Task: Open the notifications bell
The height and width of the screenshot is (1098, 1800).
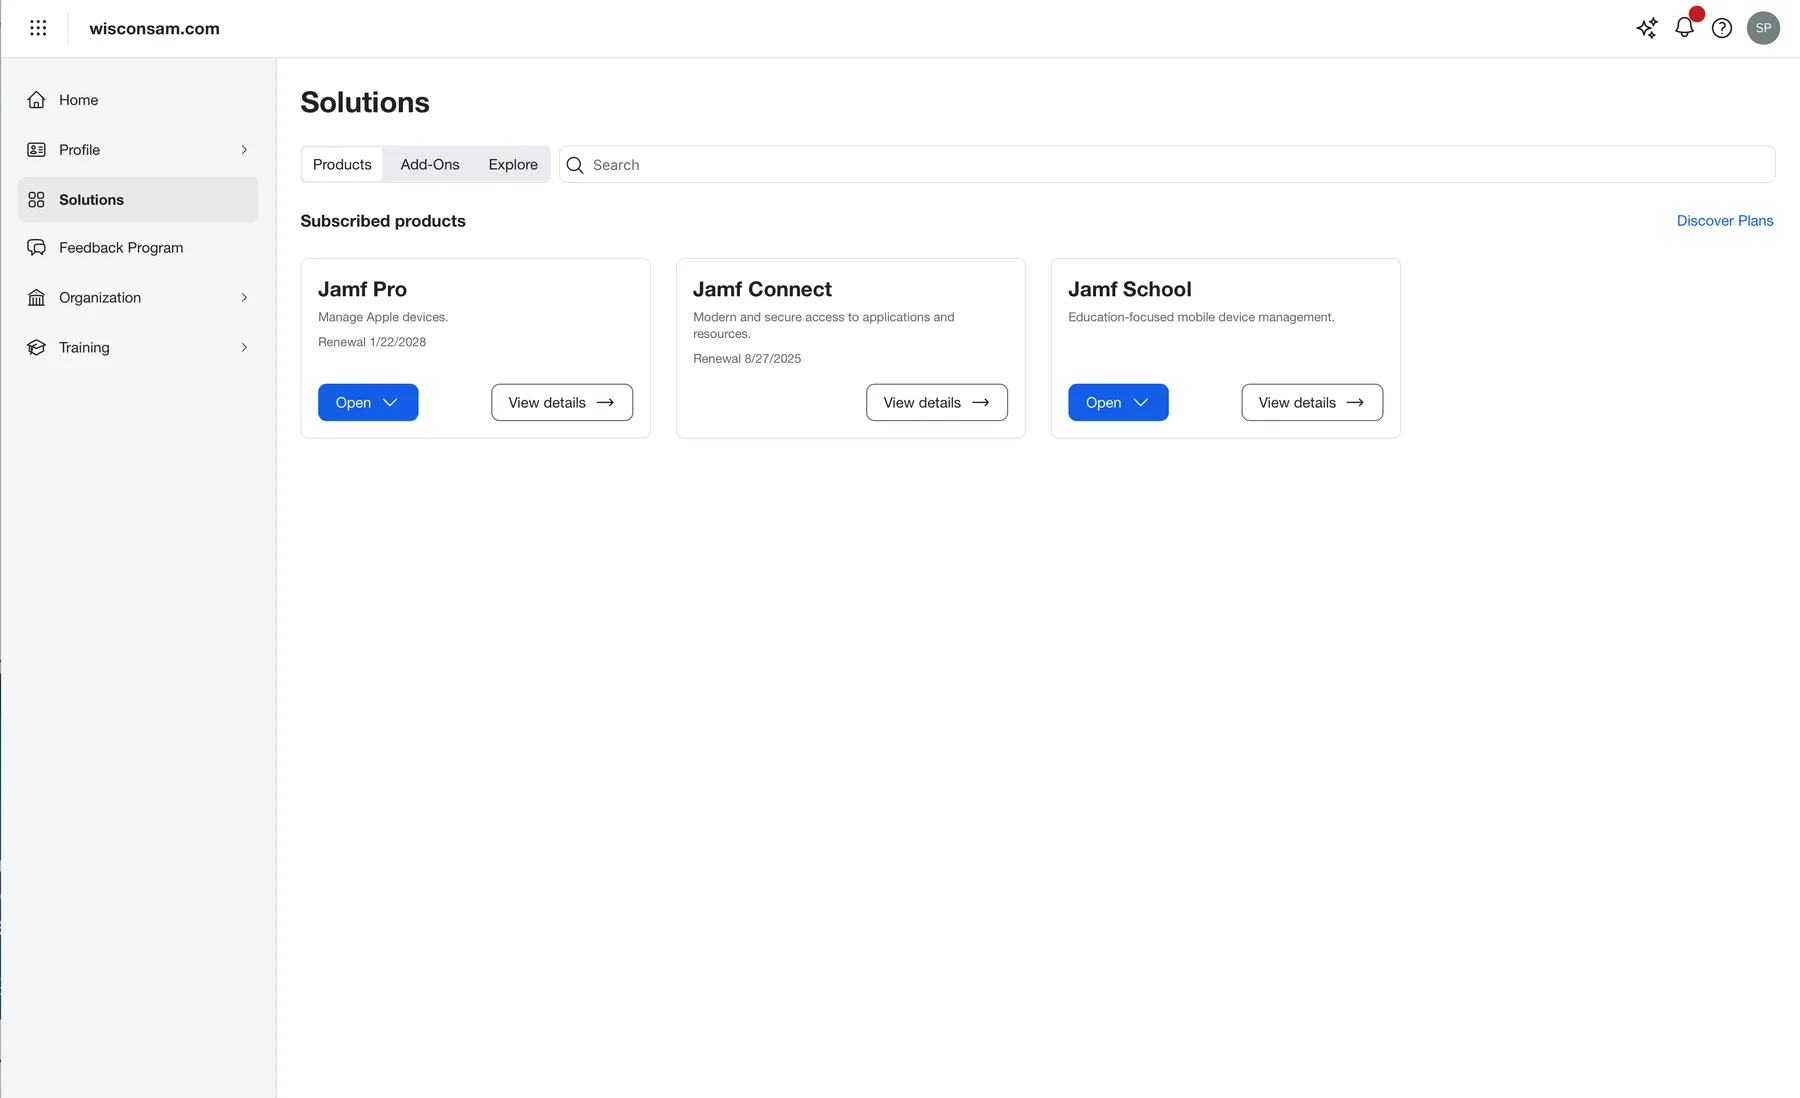Action: point(1684,27)
